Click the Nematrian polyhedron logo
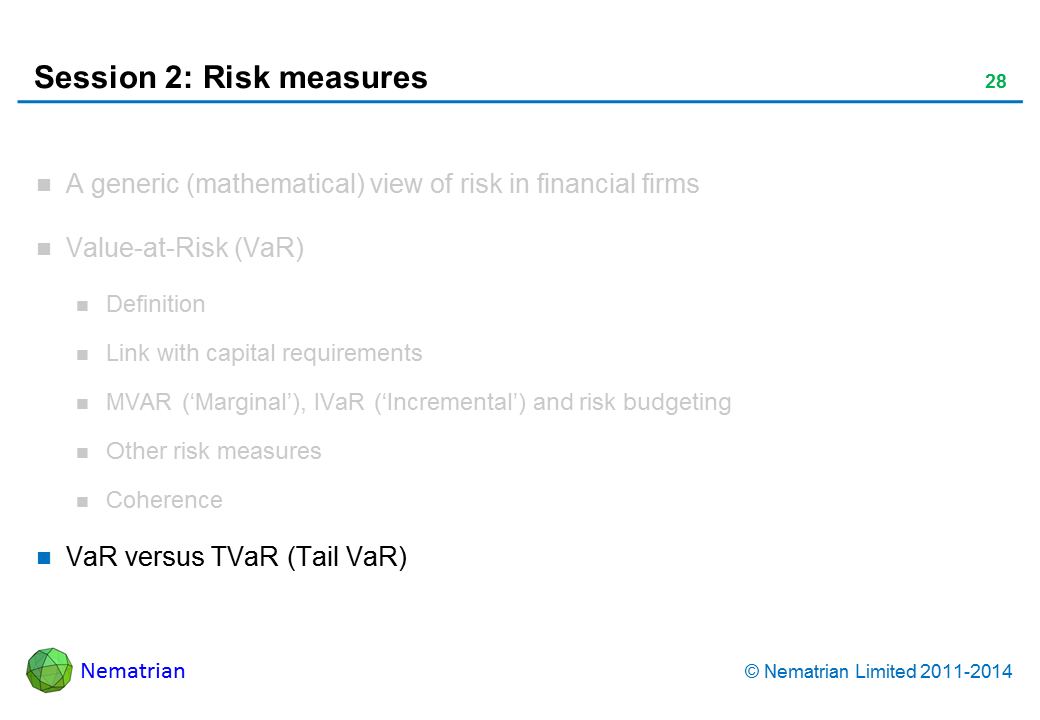1040x720 pixels. [x=49, y=670]
